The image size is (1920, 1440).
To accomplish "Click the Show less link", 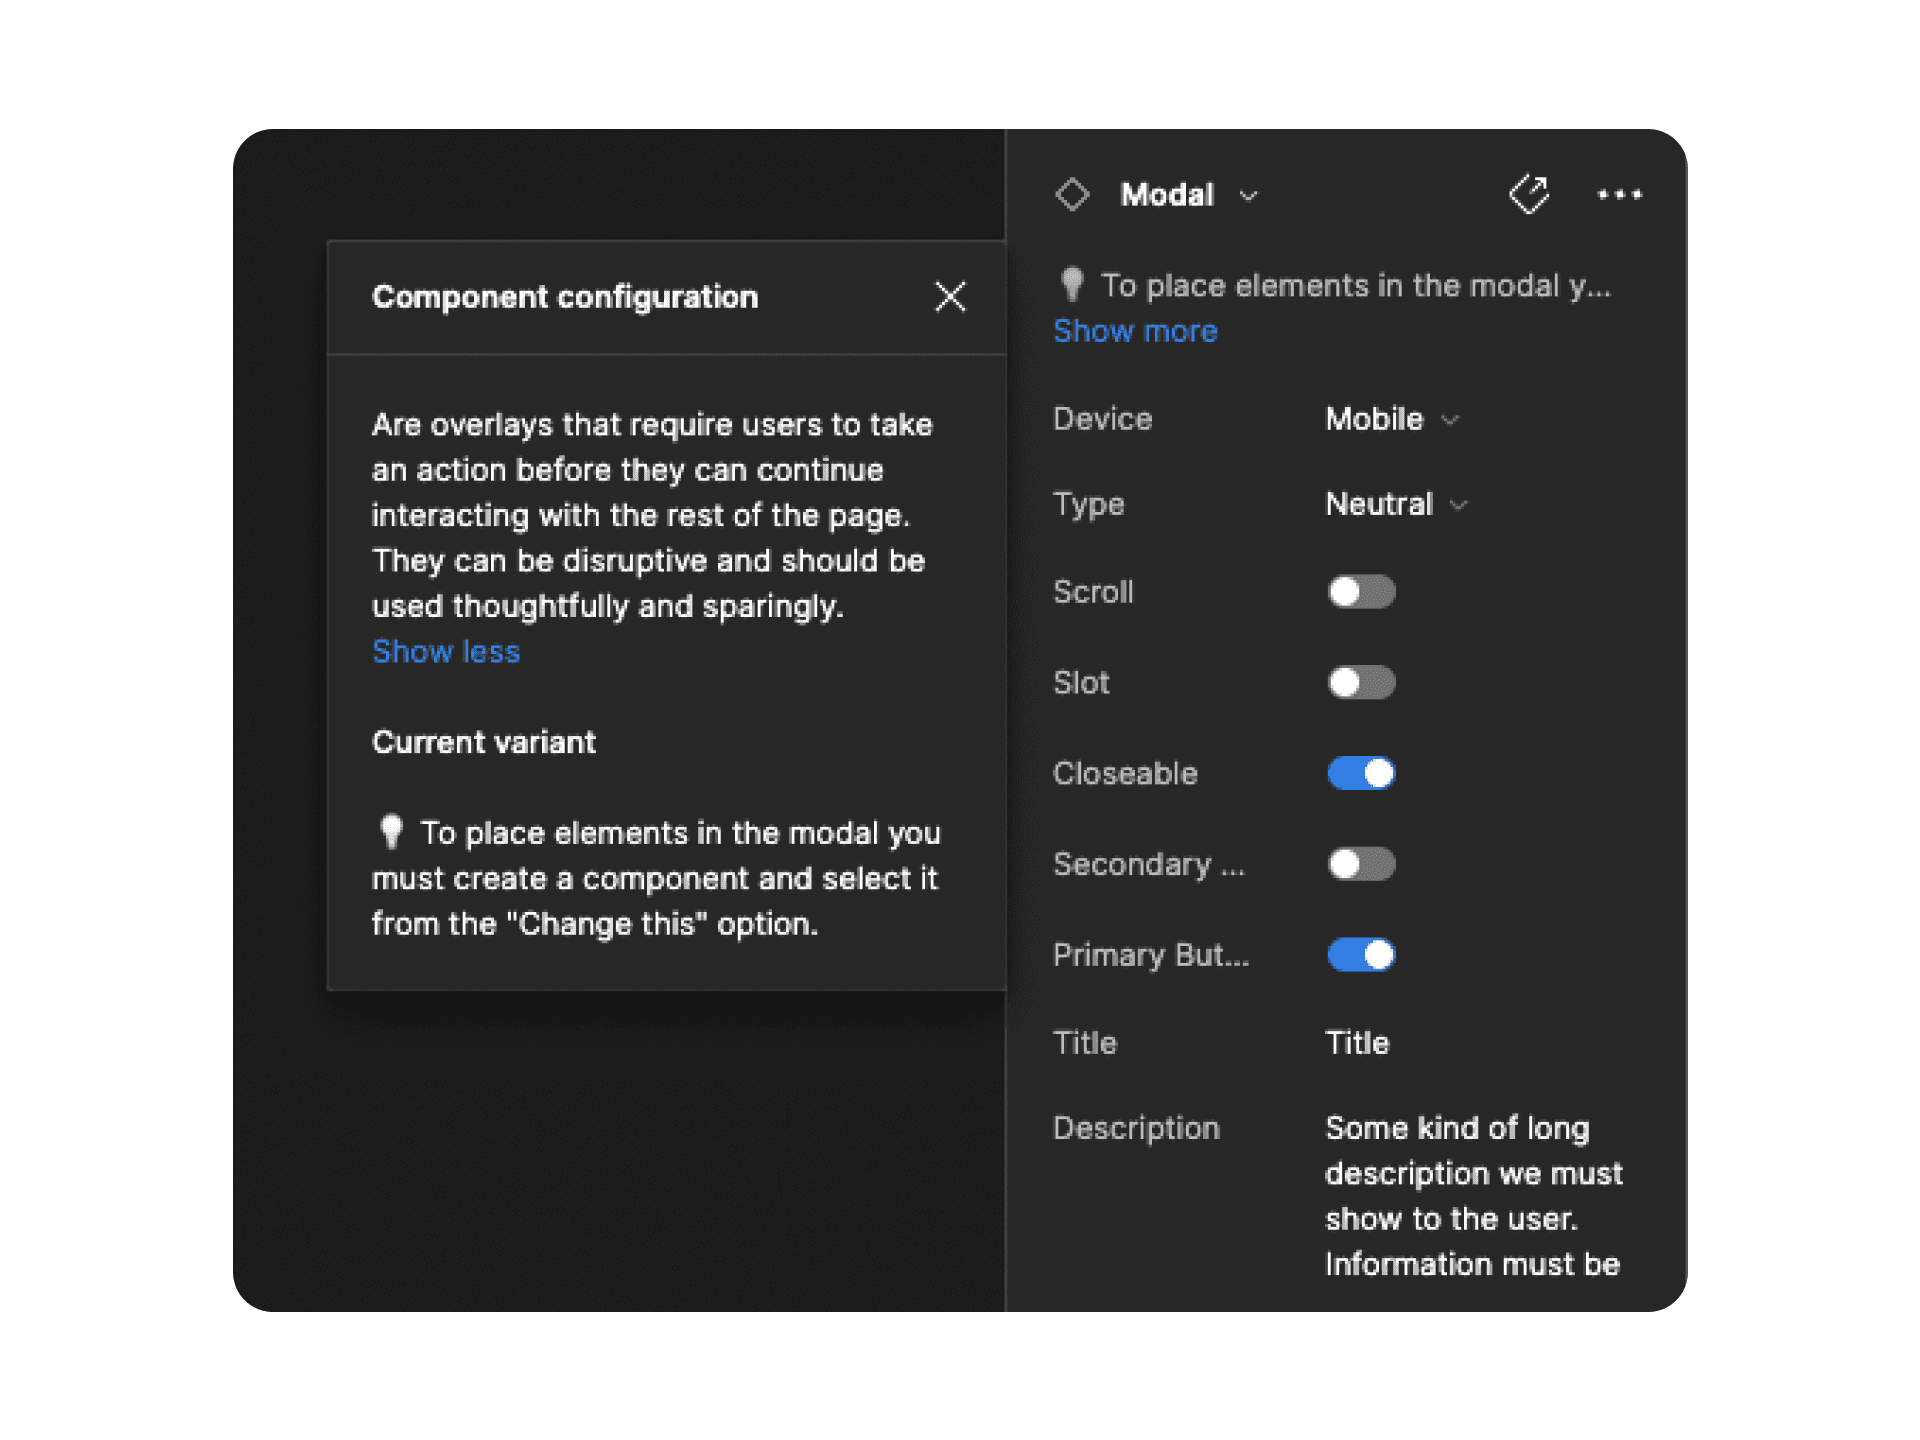I will [446, 652].
